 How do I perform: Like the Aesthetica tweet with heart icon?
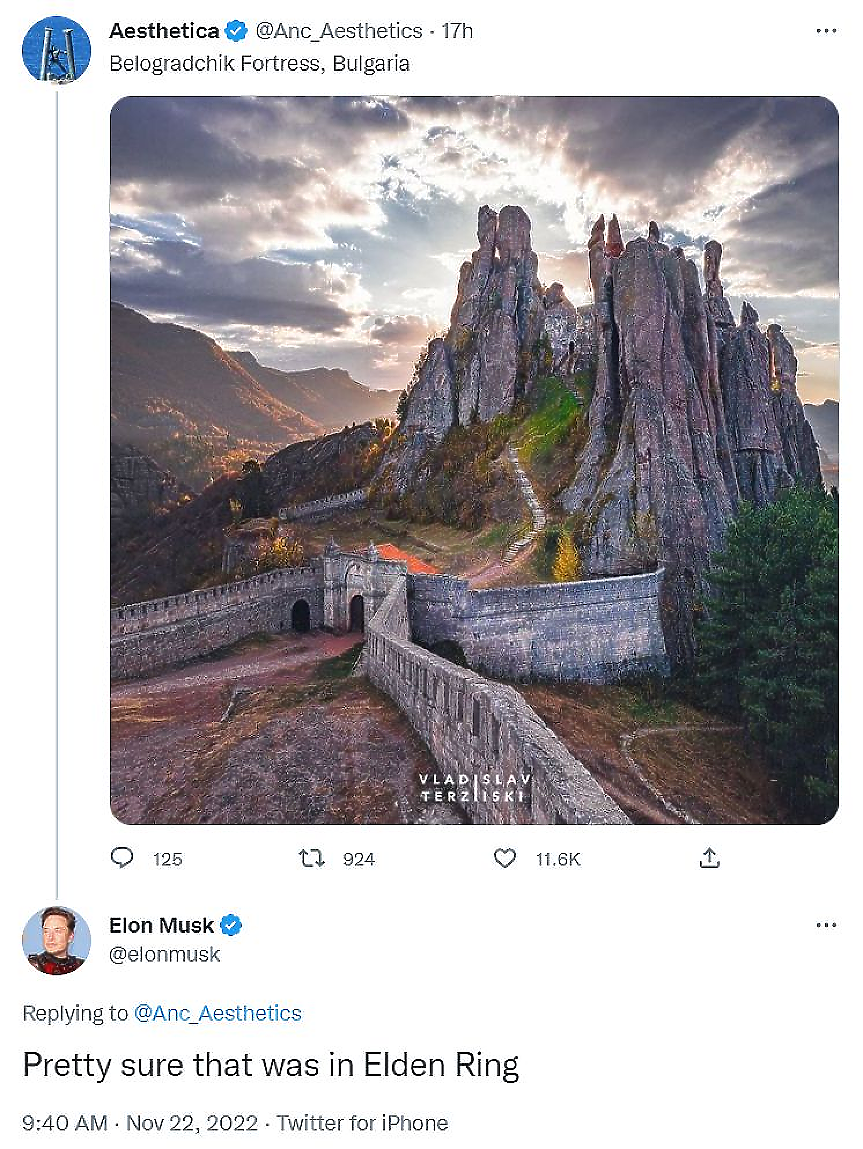click(x=506, y=858)
